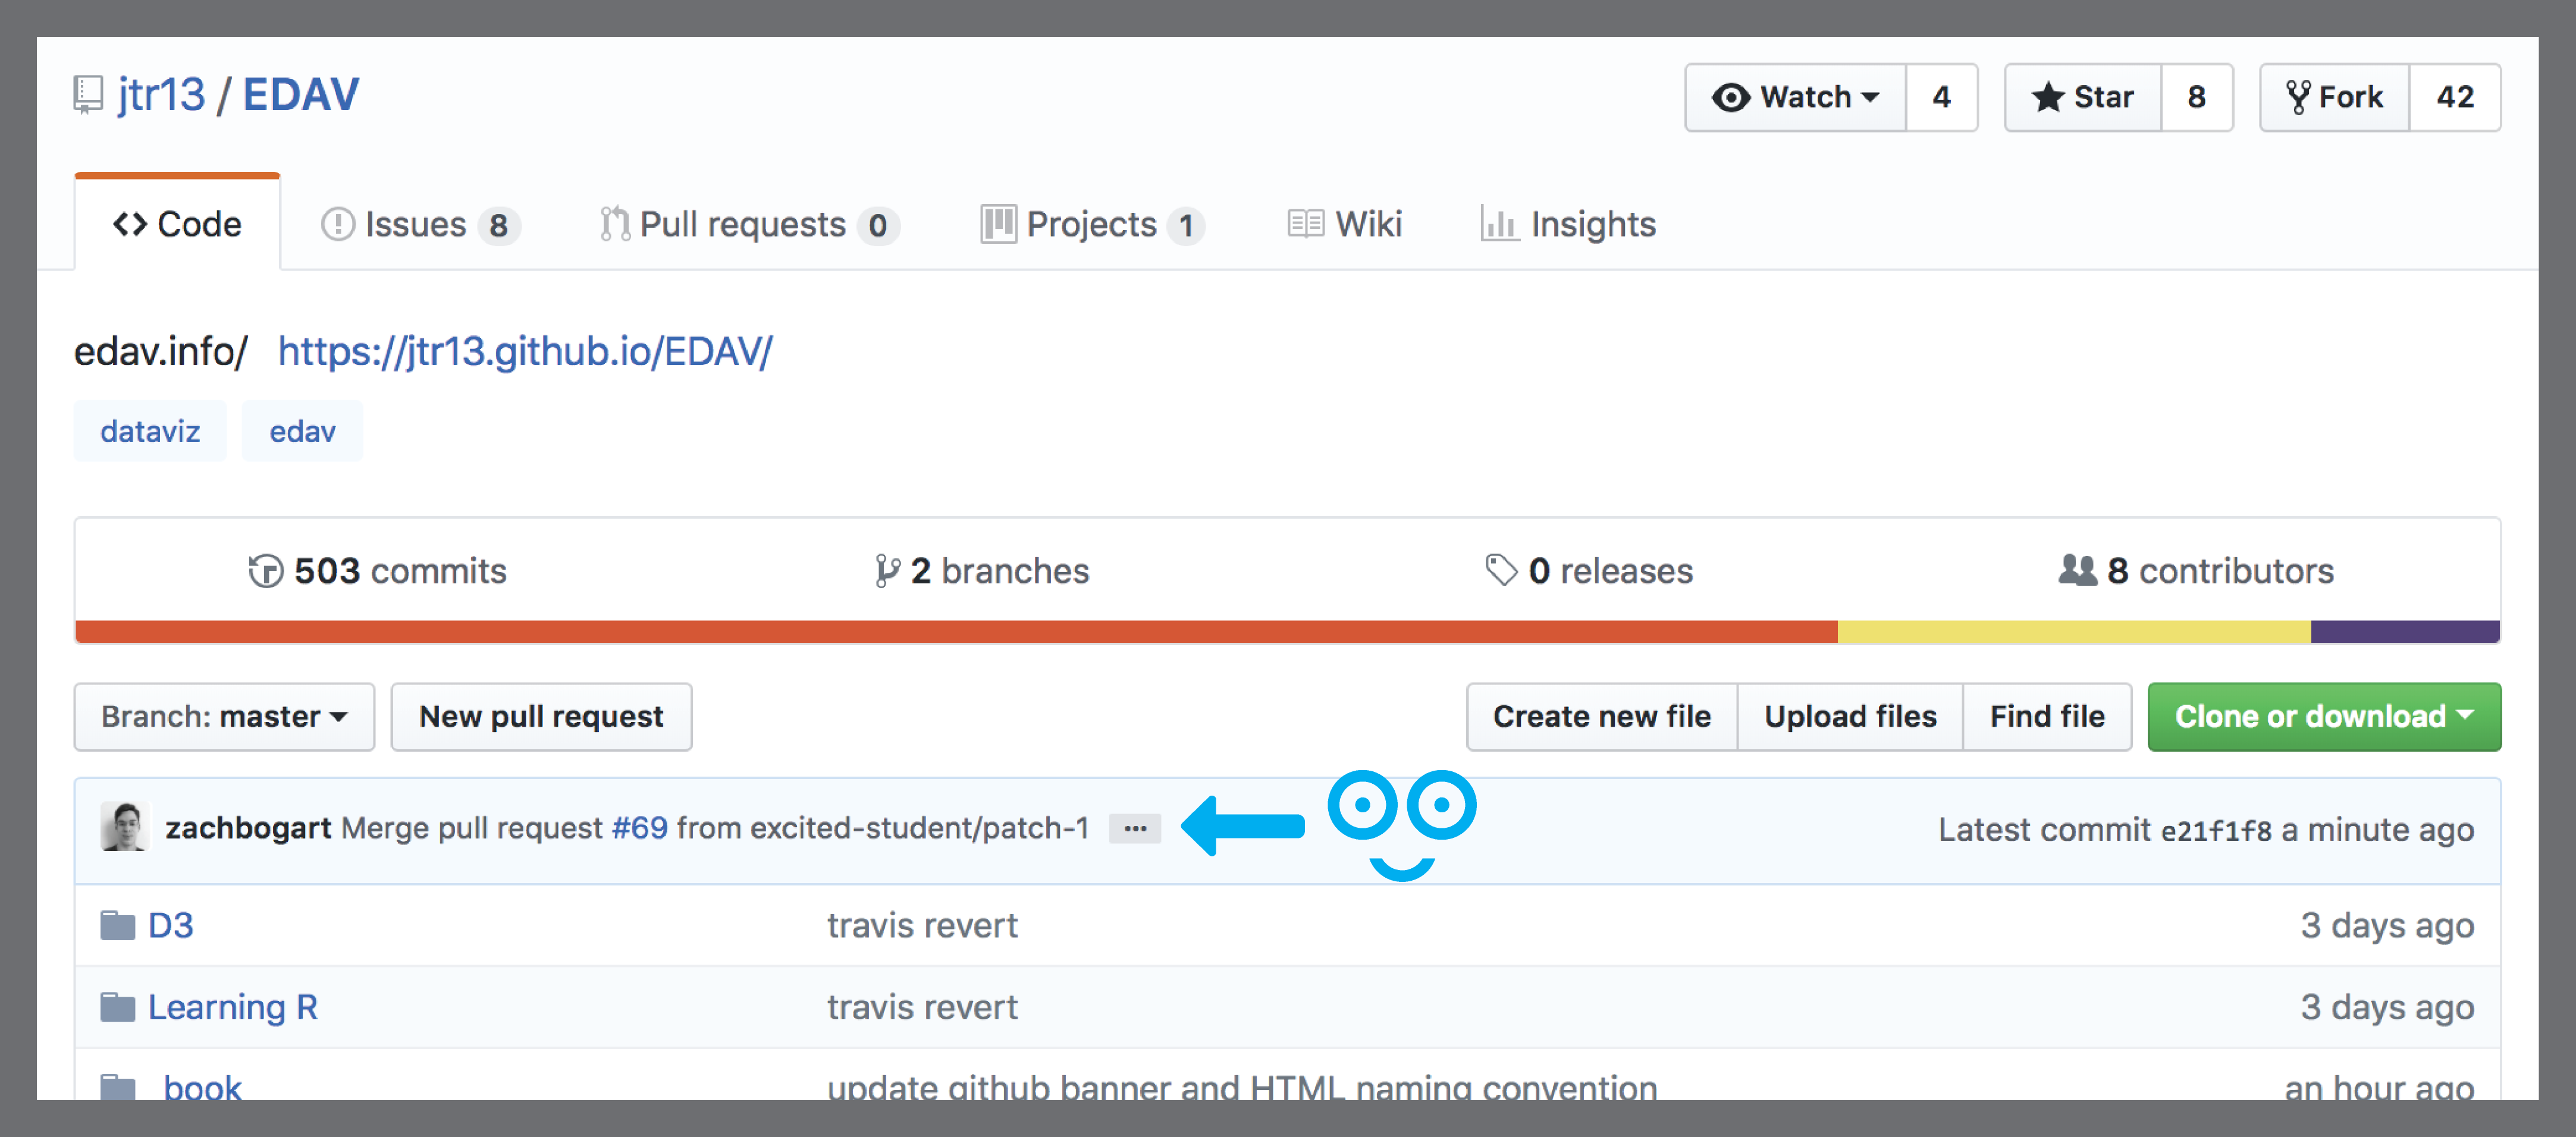Click the contributors people icon
This screenshot has width=2576, height=1137.
tap(2077, 570)
